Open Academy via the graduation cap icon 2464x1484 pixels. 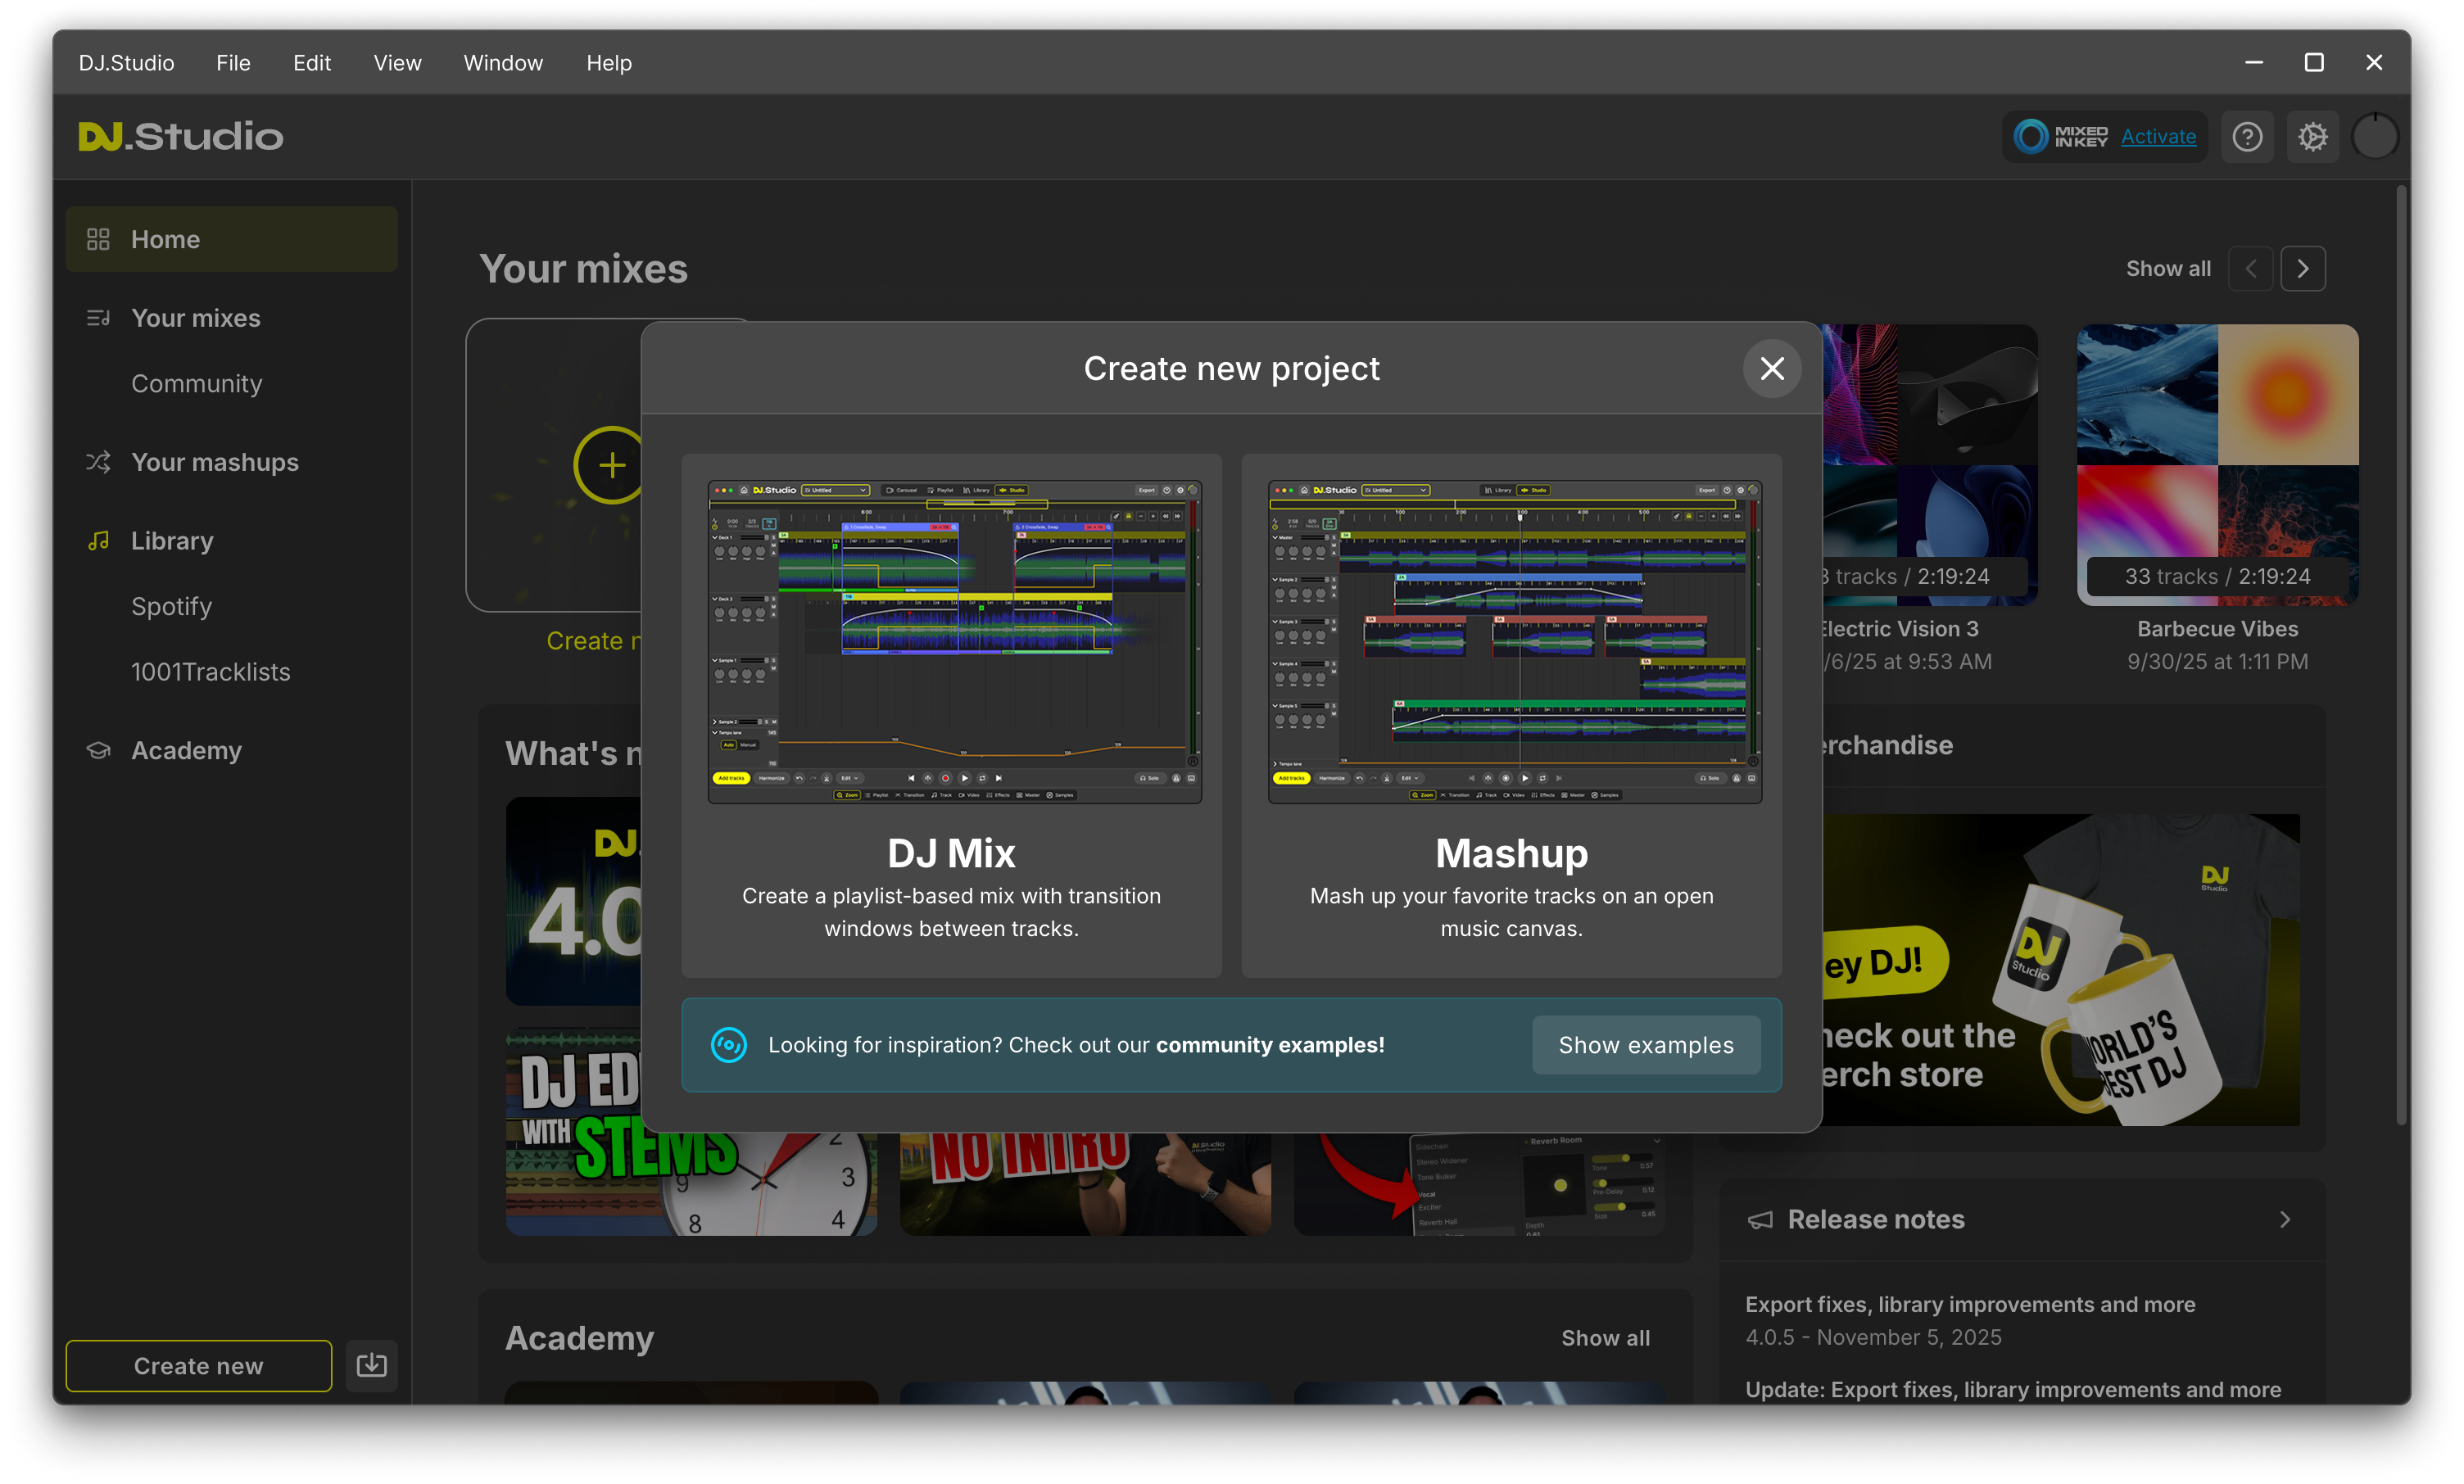99,750
